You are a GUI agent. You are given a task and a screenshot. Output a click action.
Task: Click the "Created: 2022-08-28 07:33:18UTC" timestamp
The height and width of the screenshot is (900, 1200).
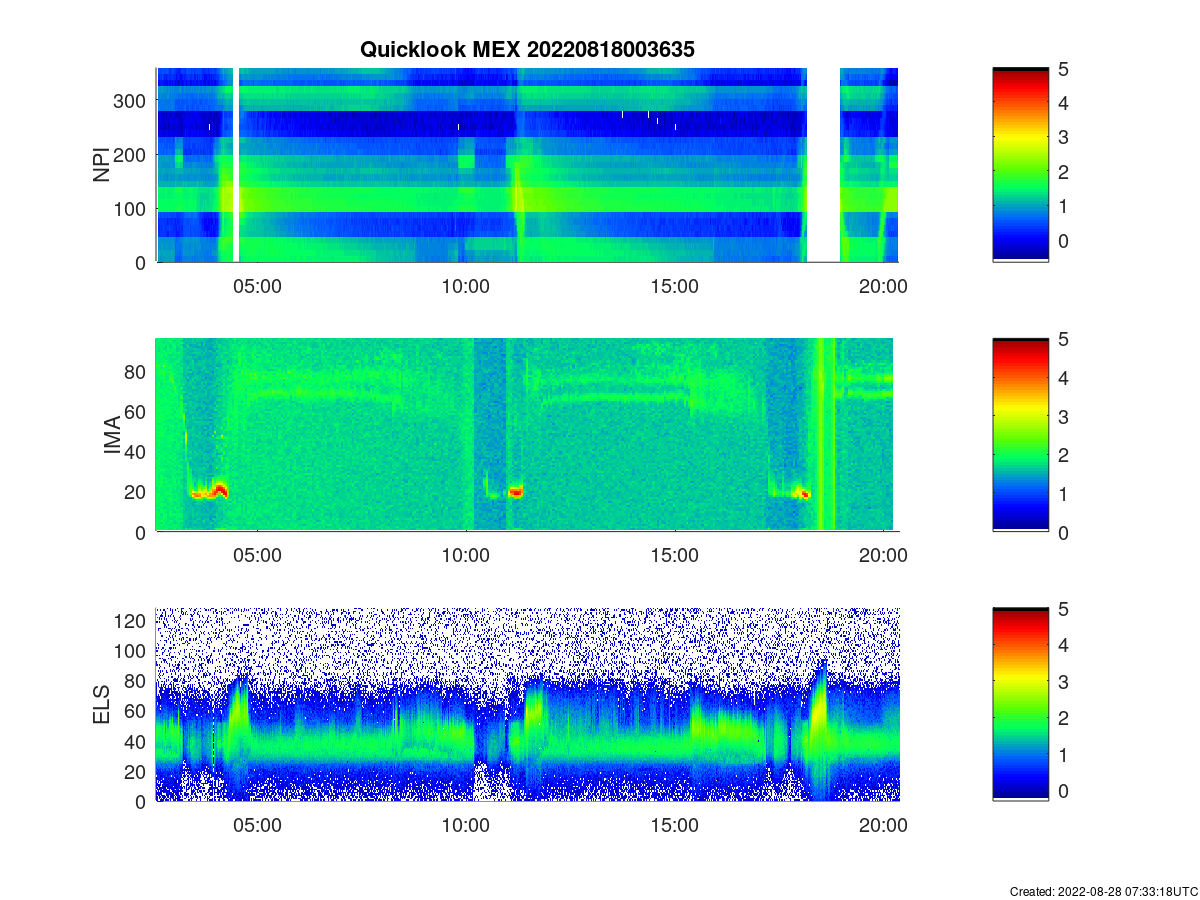(1102, 891)
